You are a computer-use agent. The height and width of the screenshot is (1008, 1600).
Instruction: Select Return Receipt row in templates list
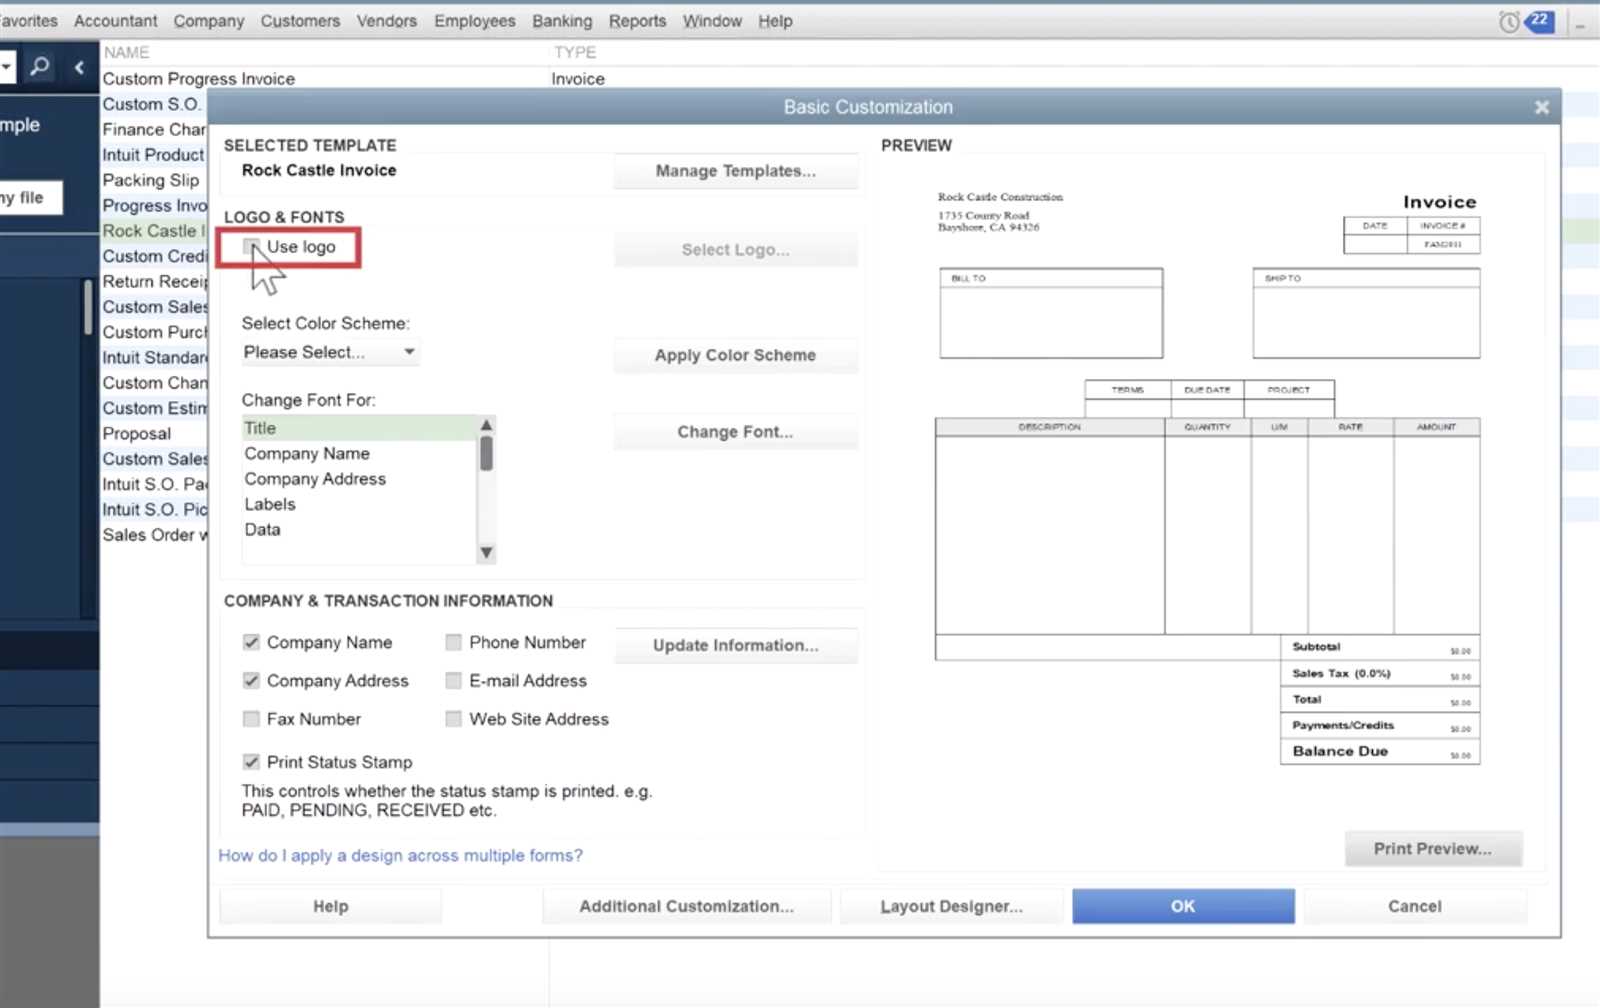(x=155, y=282)
